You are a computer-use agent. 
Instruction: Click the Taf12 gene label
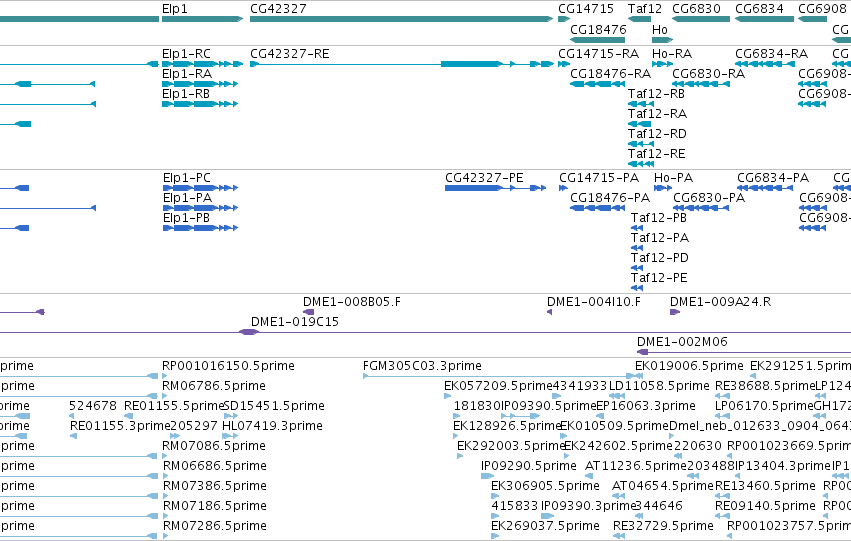coord(645,9)
